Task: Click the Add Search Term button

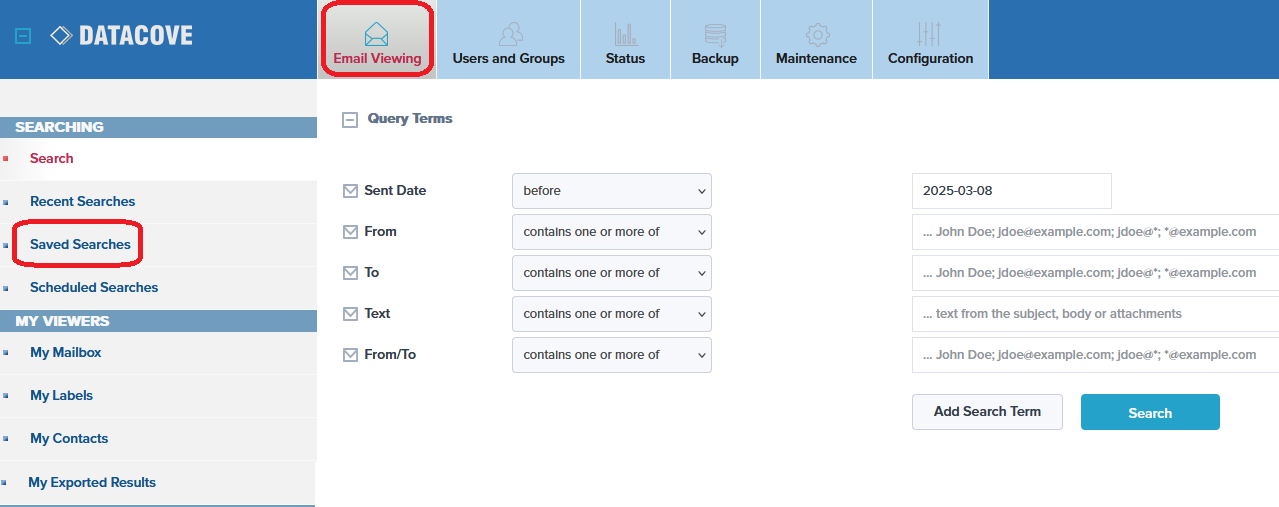Action: (x=987, y=411)
